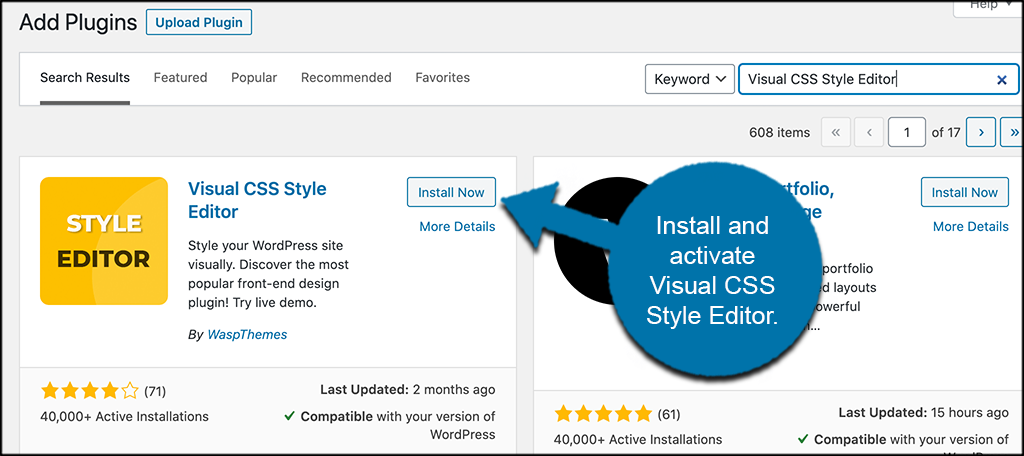Go to previous page of results
The image size is (1024, 456).
coord(869,133)
